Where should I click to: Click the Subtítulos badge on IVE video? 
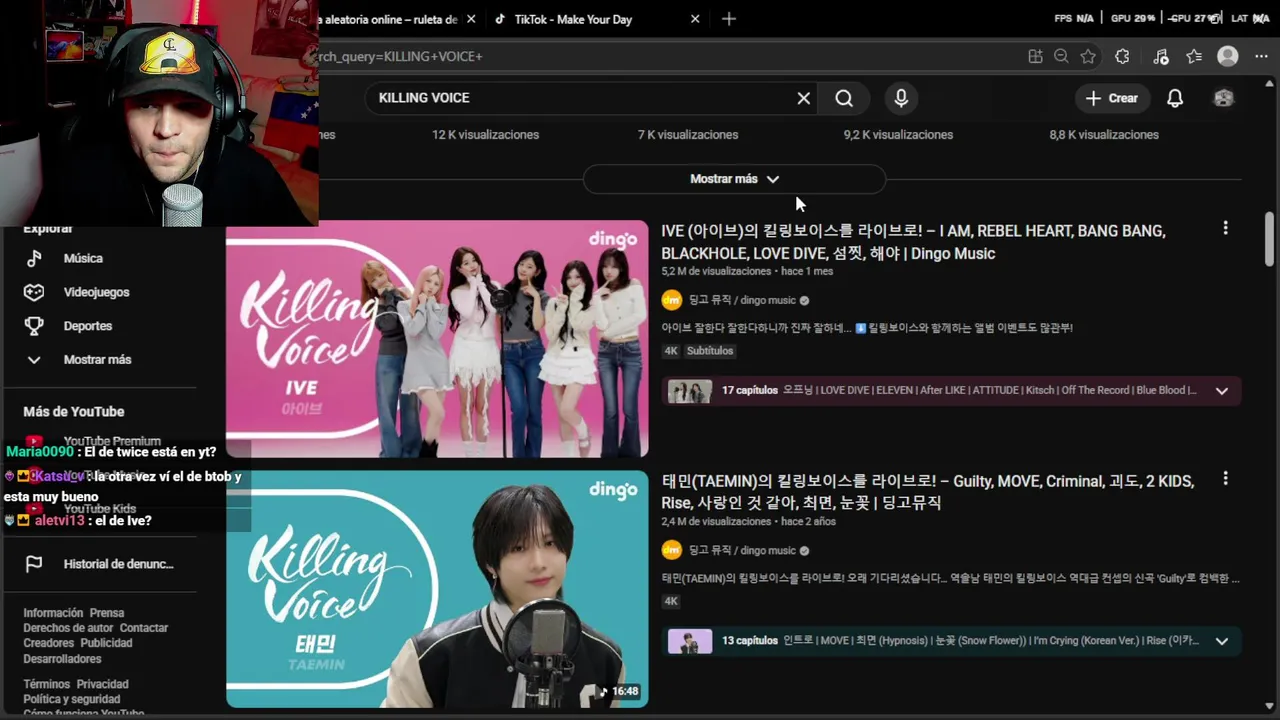[x=710, y=351]
